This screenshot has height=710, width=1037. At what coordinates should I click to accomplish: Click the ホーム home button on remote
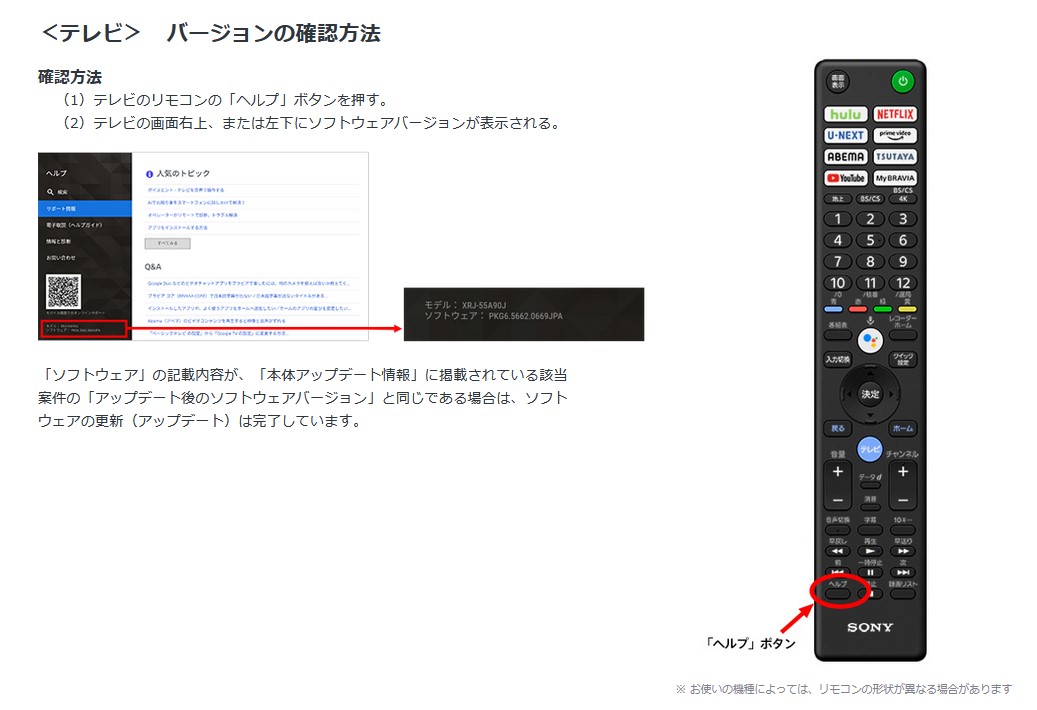(x=903, y=428)
